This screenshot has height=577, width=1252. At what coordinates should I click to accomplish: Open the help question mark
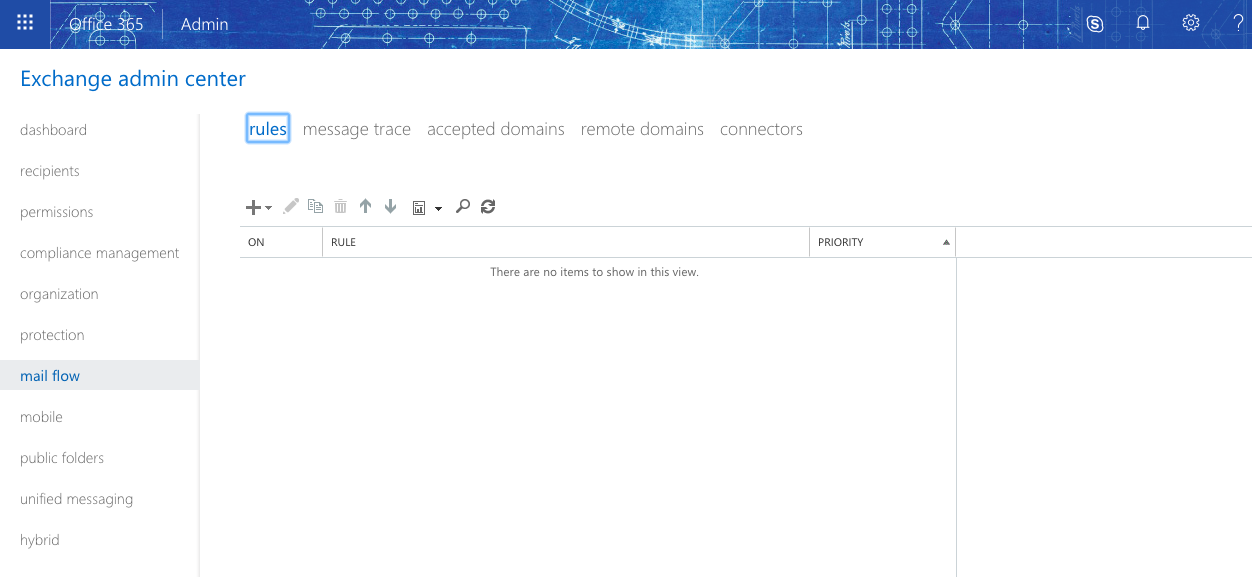pyautogui.click(x=1239, y=23)
